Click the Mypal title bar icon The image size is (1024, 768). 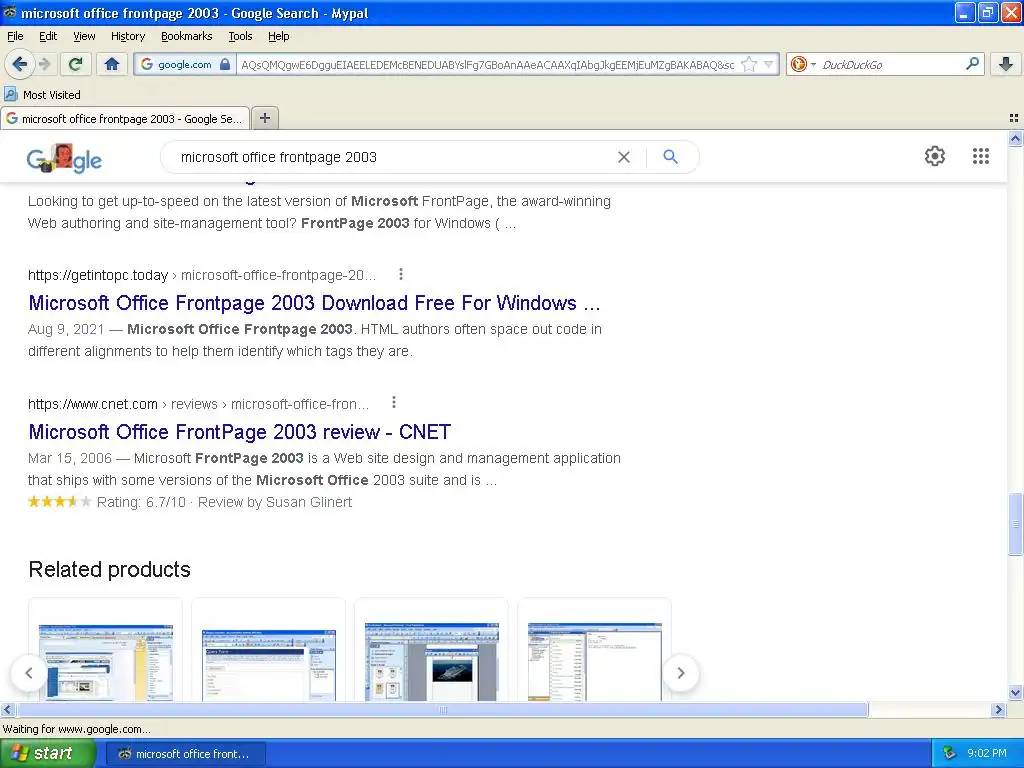[x=9, y=12]
